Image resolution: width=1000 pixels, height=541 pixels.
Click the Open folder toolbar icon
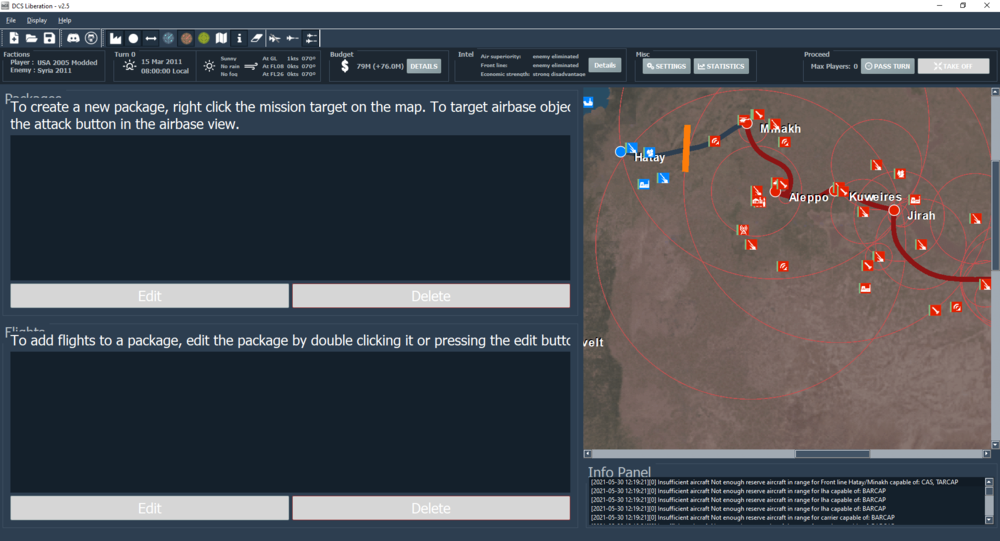click(x=31, y=38)
